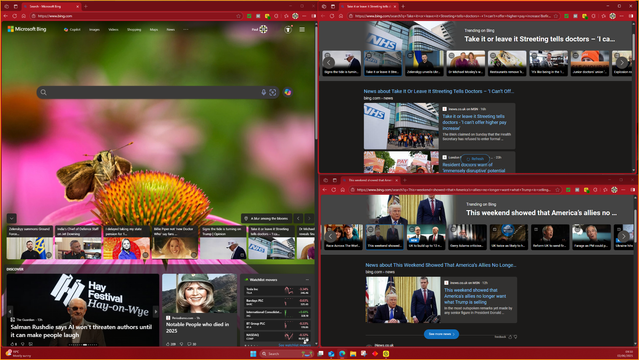Go back in the left Bing home window
The image size is (639, 360).
point(6,16)
